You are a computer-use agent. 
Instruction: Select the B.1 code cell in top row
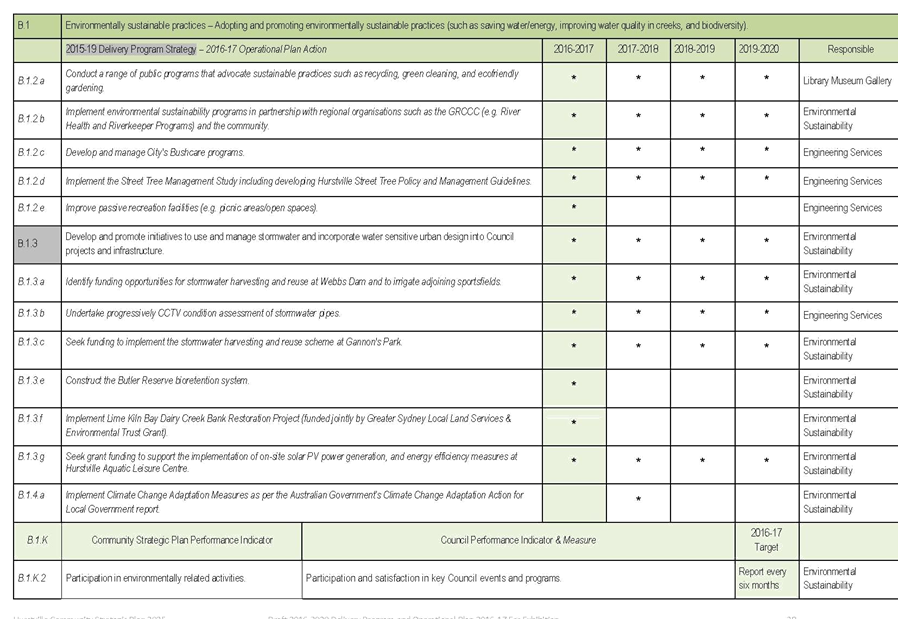pyautogui.click(x=36, y=25)
